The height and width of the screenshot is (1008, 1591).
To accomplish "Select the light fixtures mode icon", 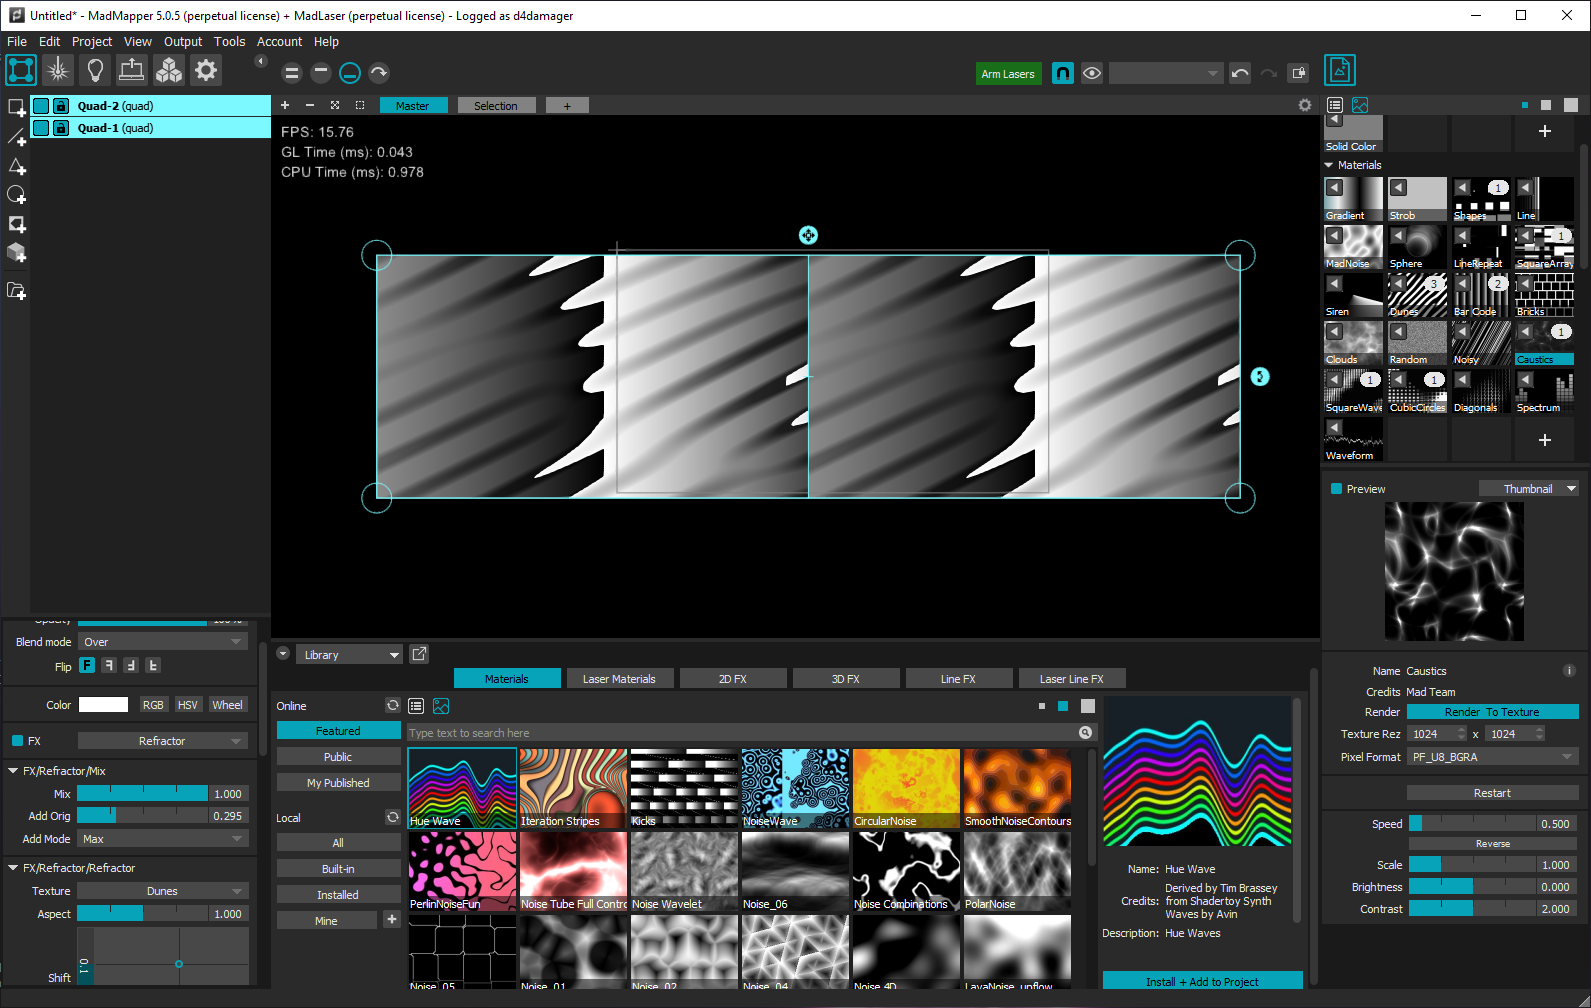I will tap(95, 70).
